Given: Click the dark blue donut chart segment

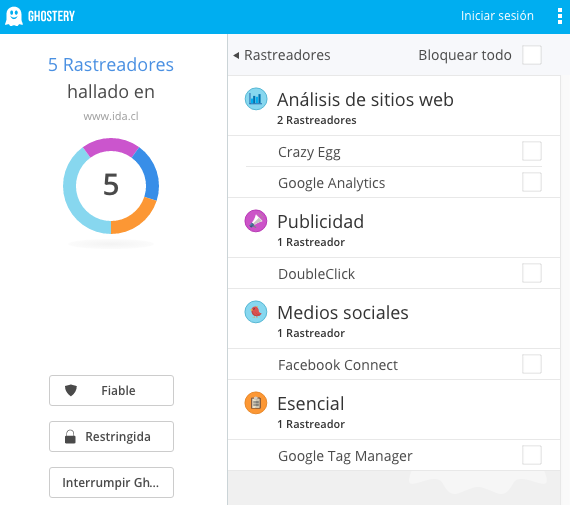Looking at the screenshot, I should click(x=149, y=174).
